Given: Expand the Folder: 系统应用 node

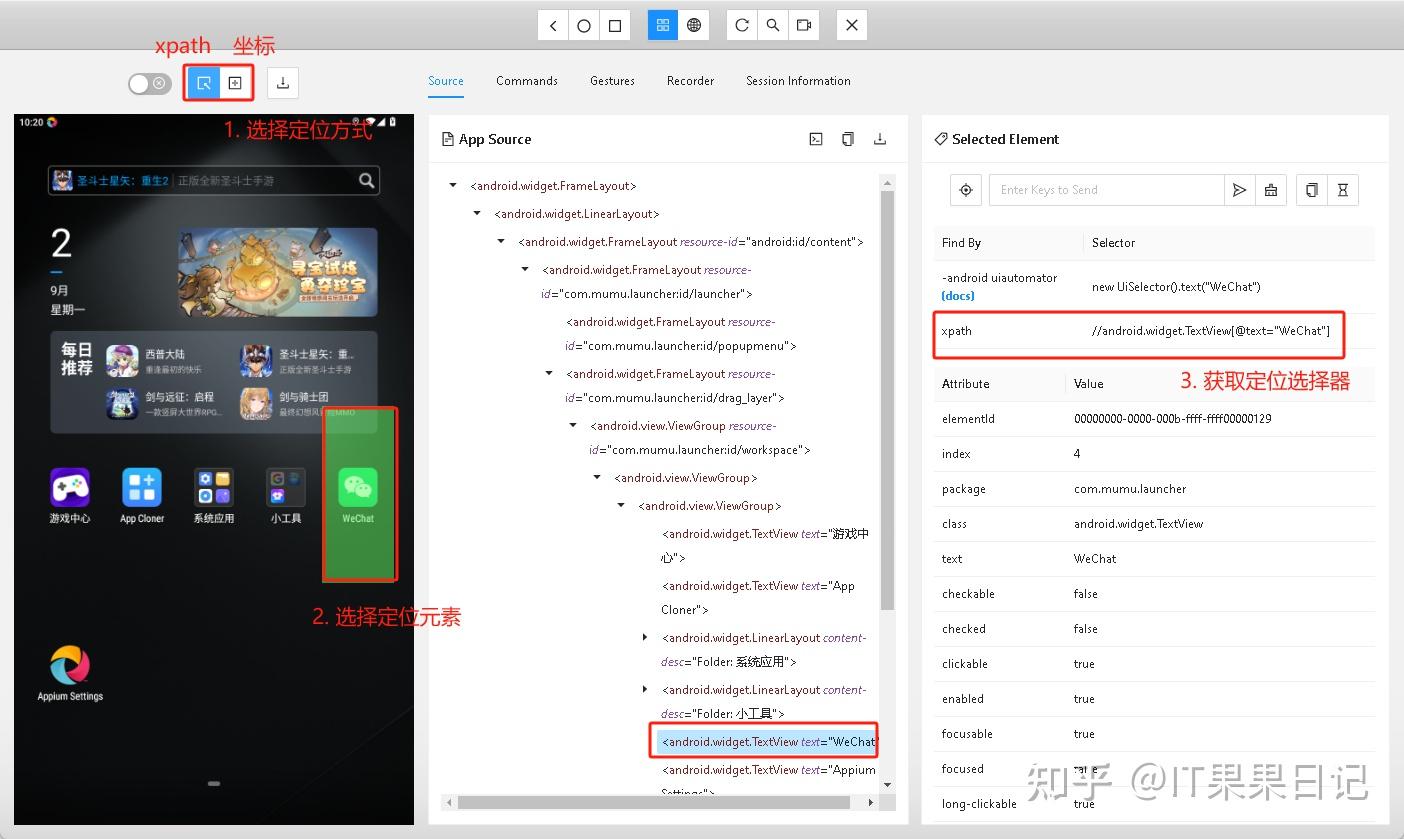Looking at the screenshot, I should [x=645, y=637].
